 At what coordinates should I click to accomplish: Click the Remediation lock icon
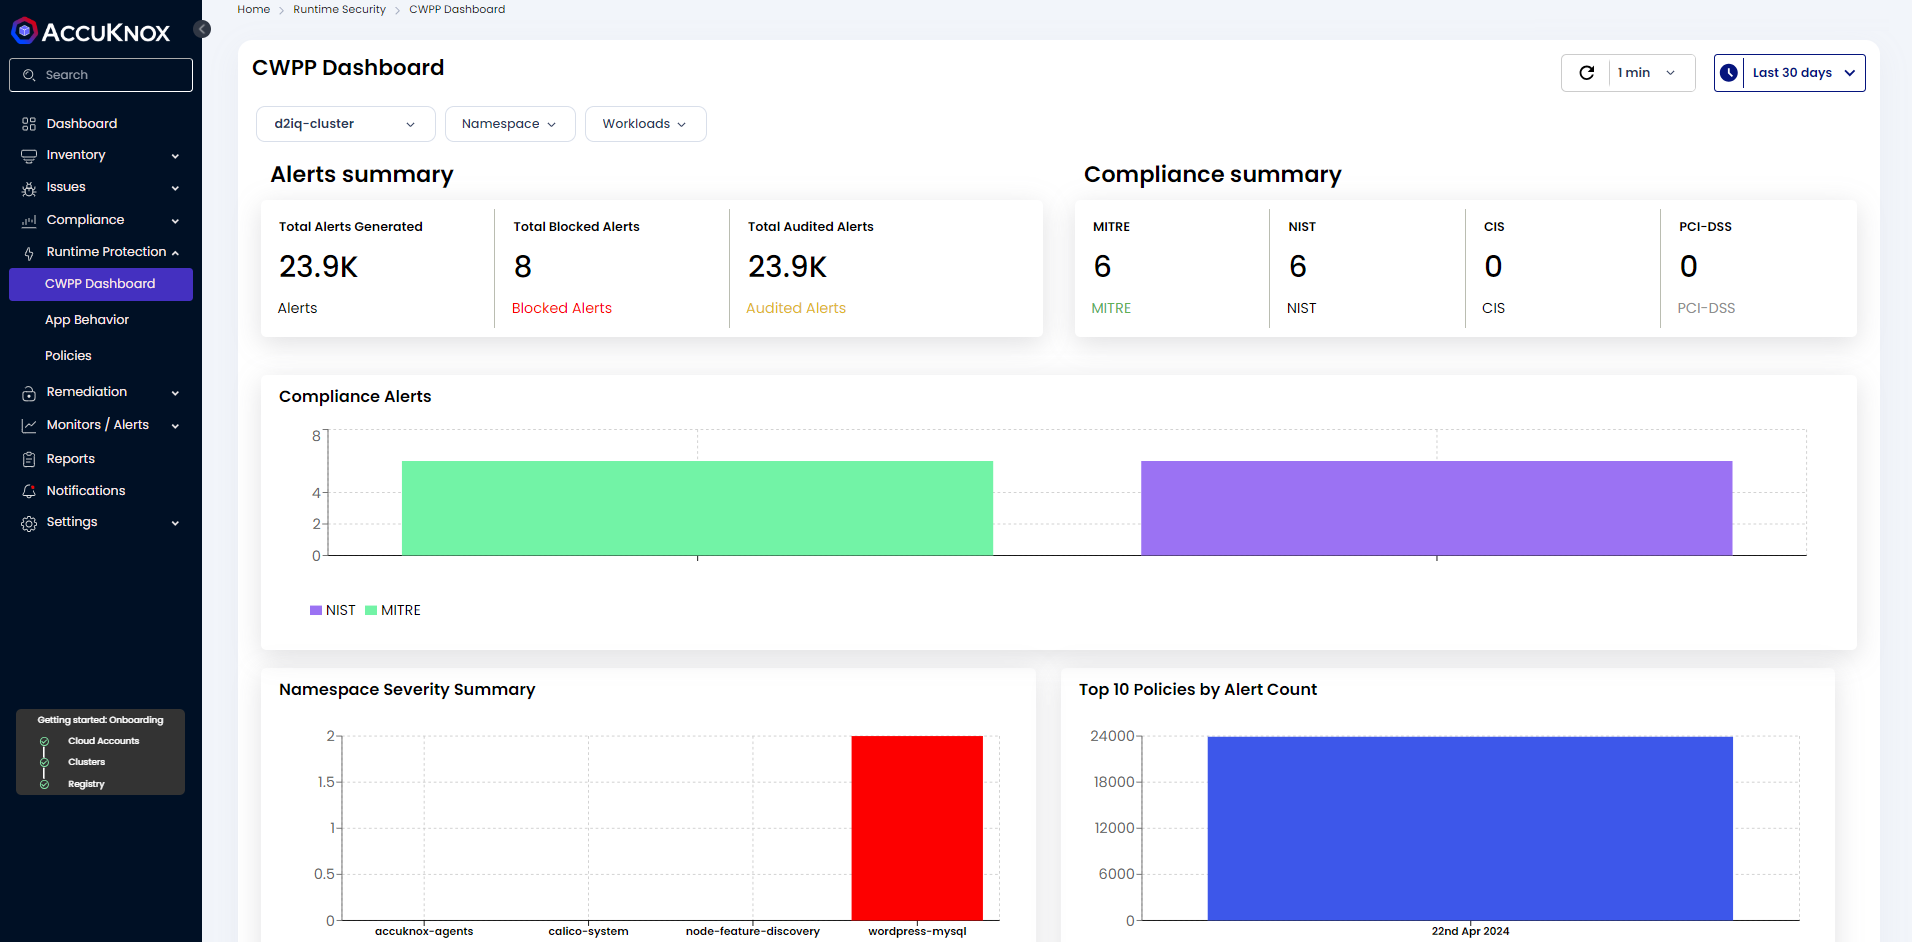click(x=29, y=393)
